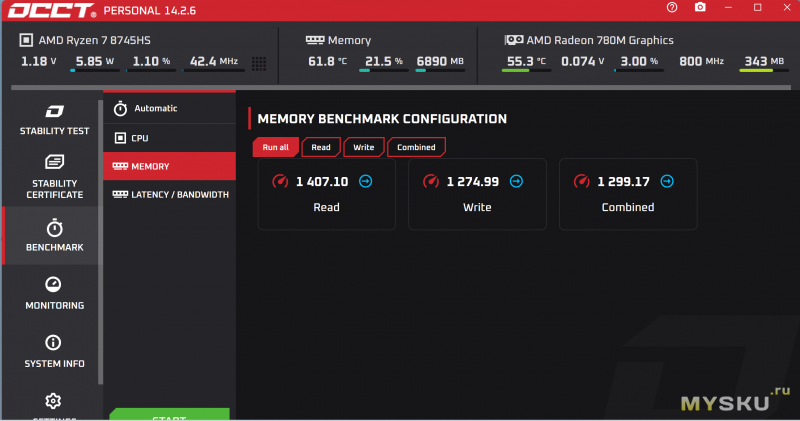Screen dimensions: 800x421
Task: Click the Write speedometer gauge icon
Action: pyautogui.click(x=431, y=181)
